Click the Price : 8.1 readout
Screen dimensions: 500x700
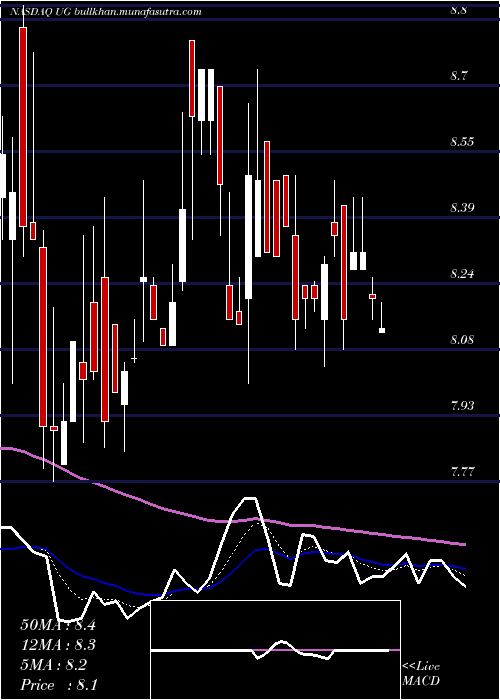click(x=59, y=685)
